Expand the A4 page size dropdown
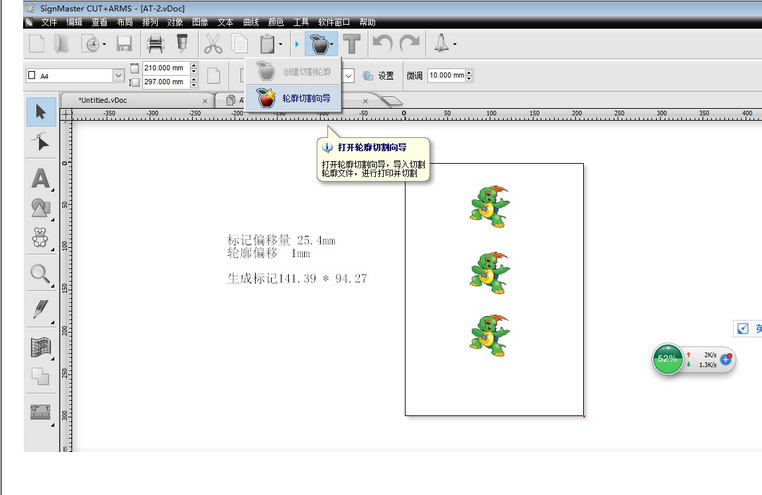The height and width of the screenshot is (495, 762). tap(120, 75)
